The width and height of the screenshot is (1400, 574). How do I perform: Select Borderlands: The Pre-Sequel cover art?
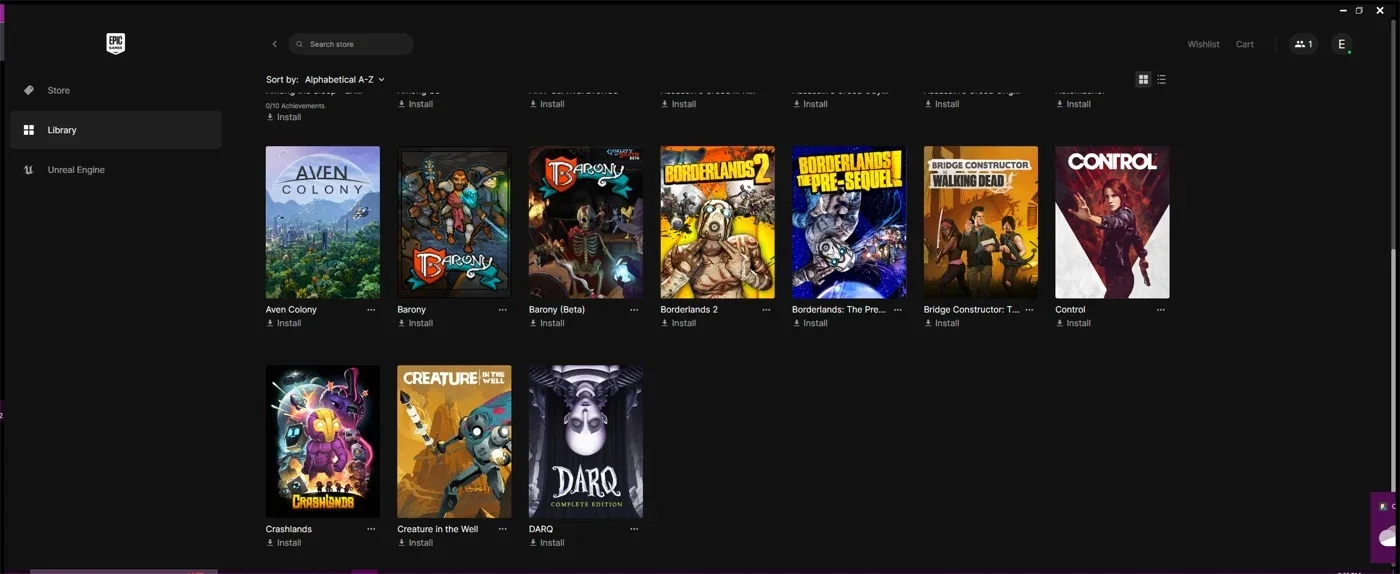849,222
